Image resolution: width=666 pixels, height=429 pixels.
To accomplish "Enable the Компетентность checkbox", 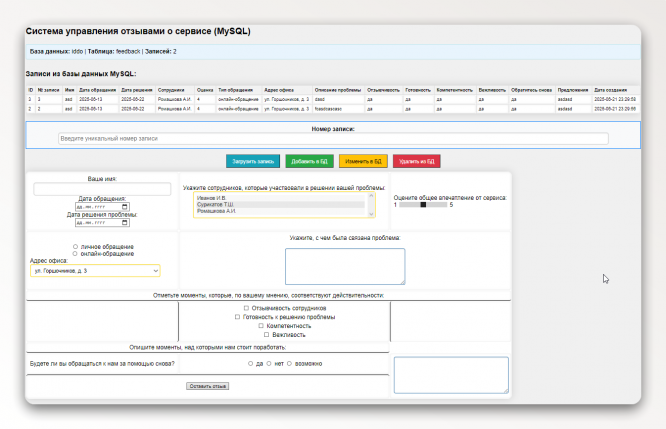I will 261,326.
